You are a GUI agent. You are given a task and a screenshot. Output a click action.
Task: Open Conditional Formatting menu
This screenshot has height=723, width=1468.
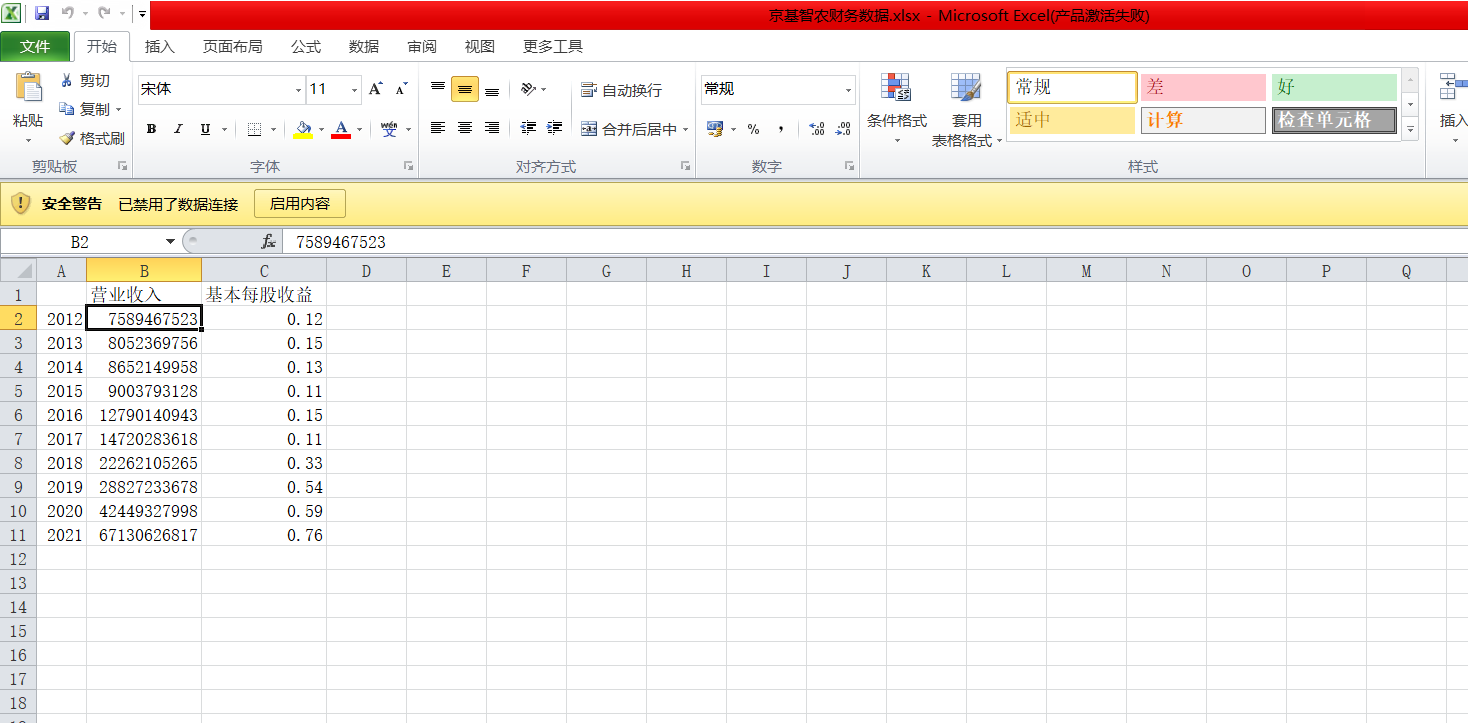click(896, 110)
